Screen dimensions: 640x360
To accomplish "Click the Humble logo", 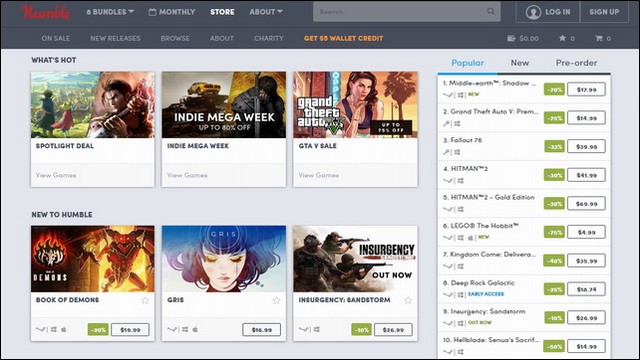I will (46, 12).
